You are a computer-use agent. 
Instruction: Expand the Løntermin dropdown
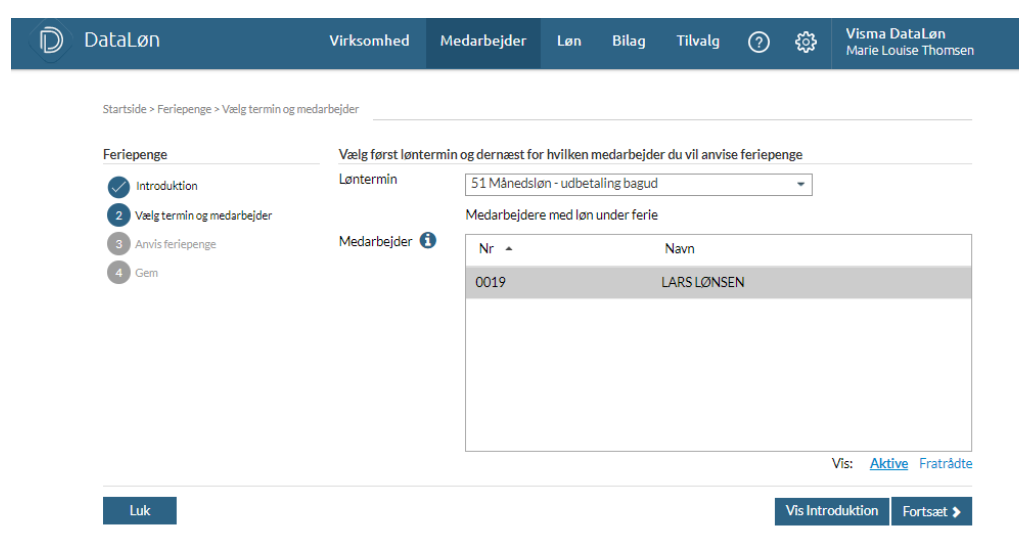click(800, 184)
